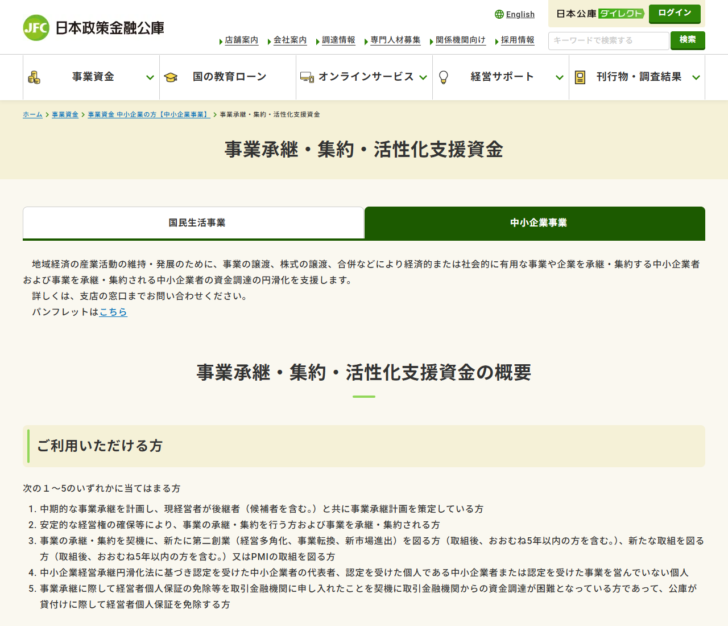Click the lightbulb icon for 経営サポート

click(443, 77)
